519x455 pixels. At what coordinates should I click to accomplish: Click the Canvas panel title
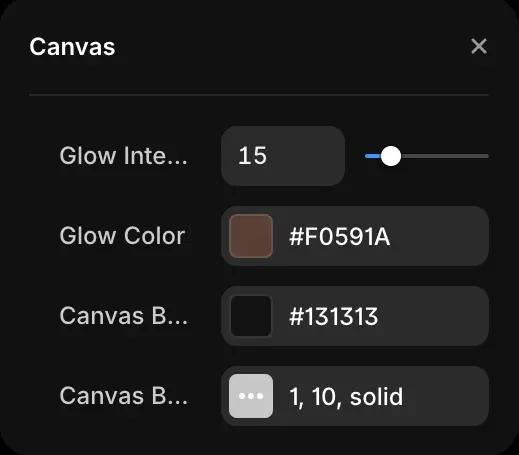72,46
